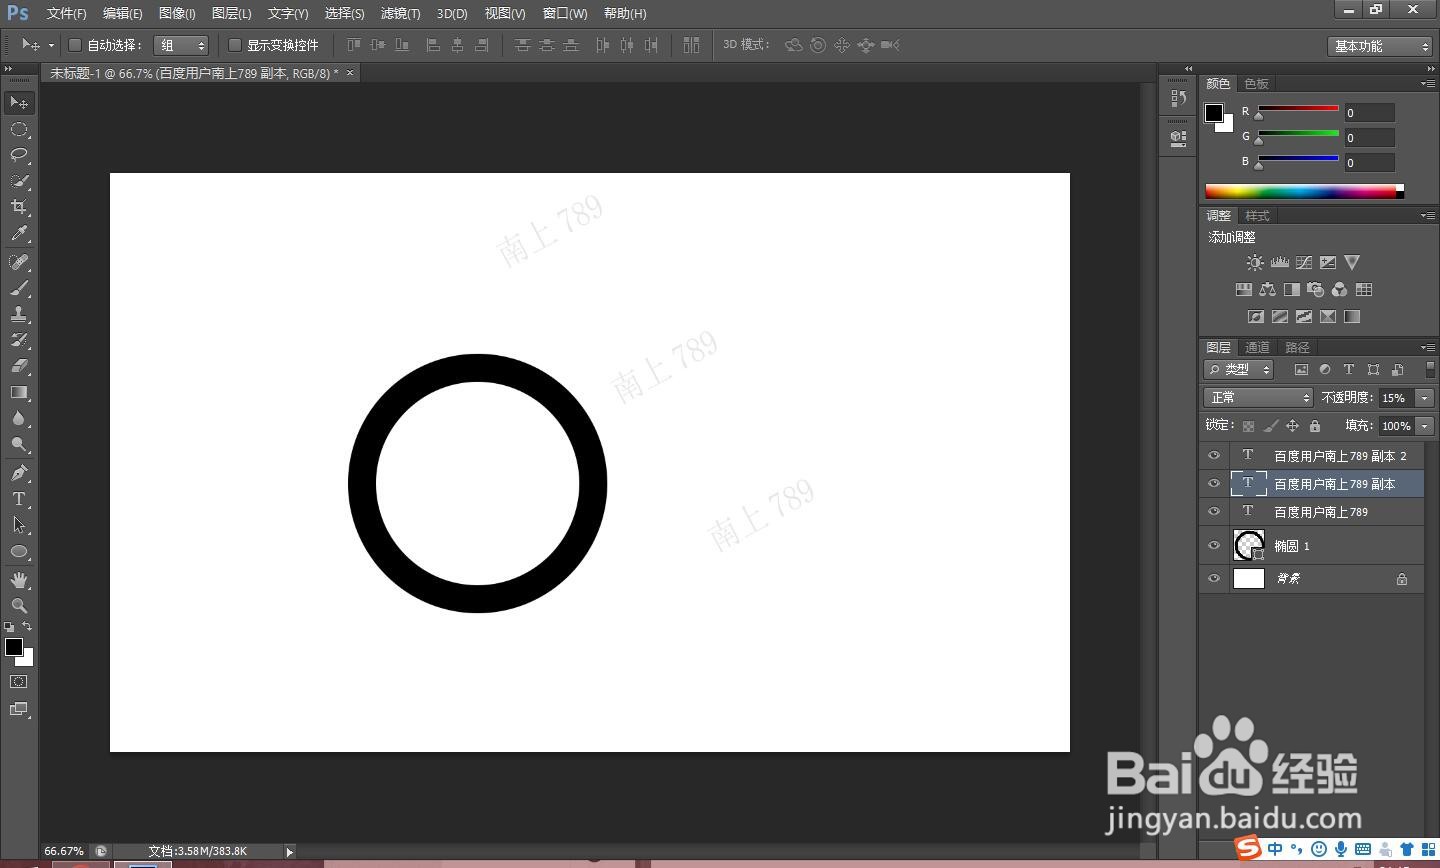Hide layer 百度用户南上789 副本
This screenshot has width=1440, height=868.
1214,484
